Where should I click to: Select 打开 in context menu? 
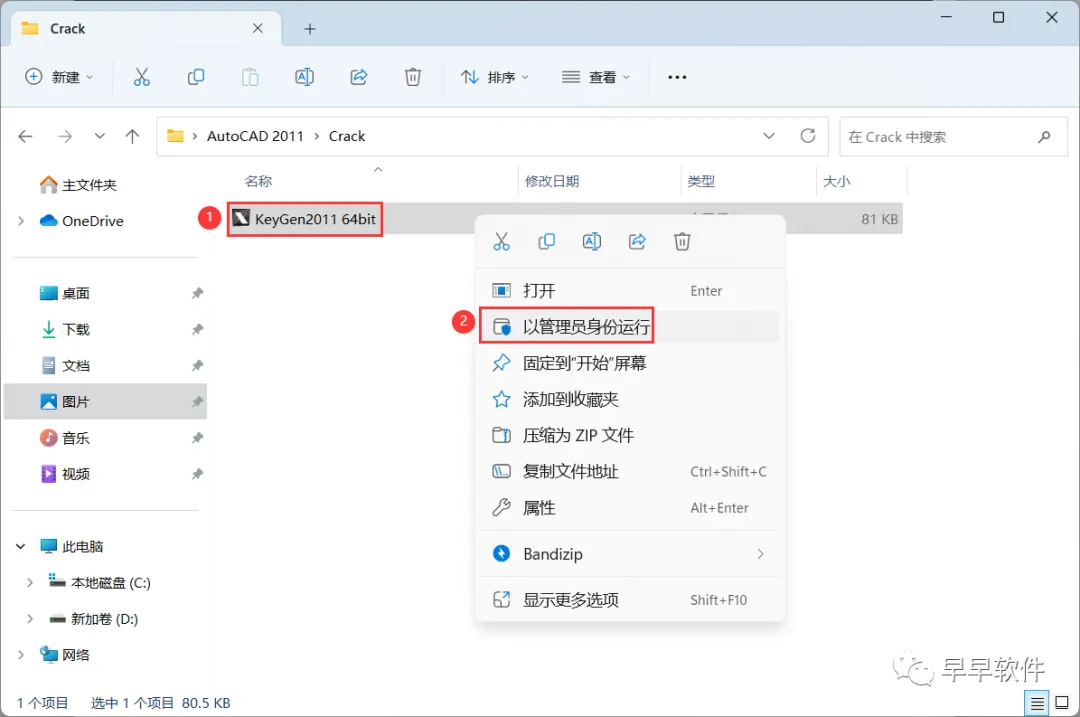630,291
